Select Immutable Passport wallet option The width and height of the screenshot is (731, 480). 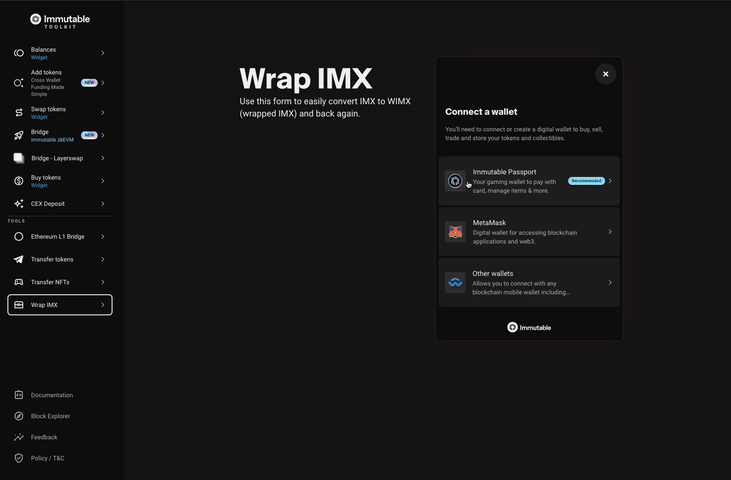coord(529,181)
